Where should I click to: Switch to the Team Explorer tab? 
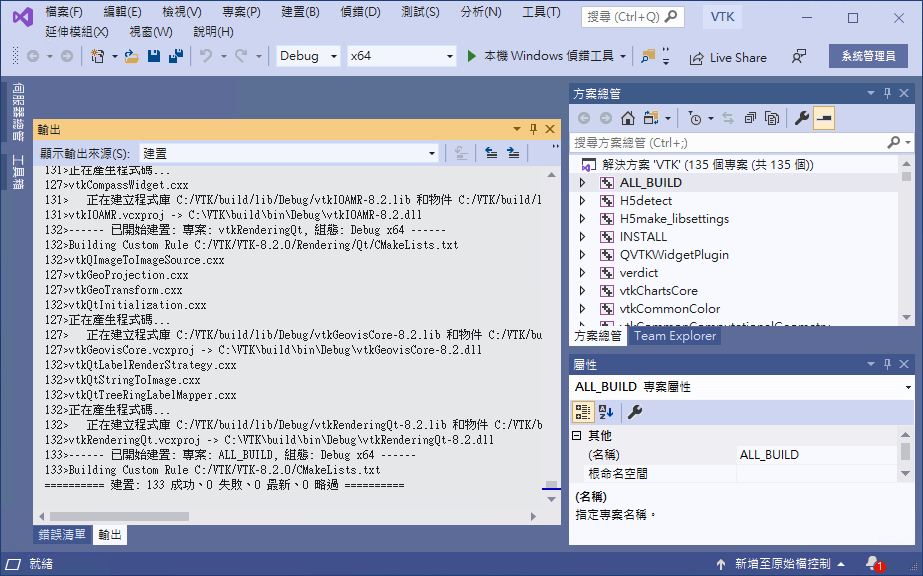click(675, 336)
